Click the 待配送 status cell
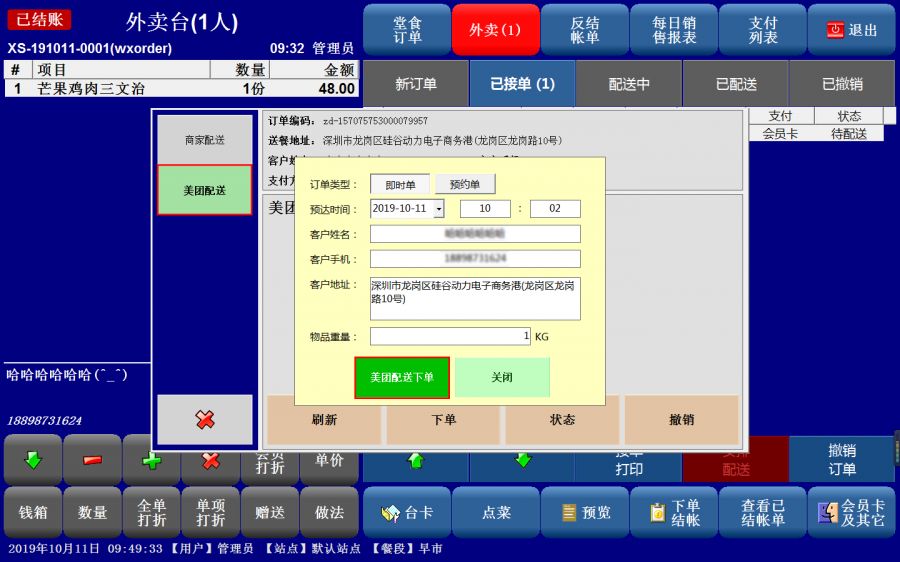 tap(849, 134)
